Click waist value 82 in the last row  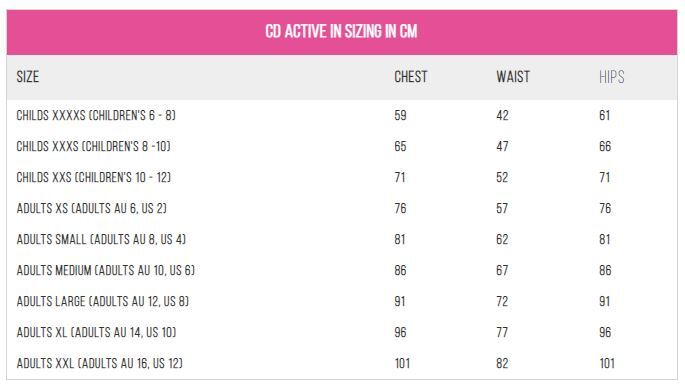pos(502,364)
